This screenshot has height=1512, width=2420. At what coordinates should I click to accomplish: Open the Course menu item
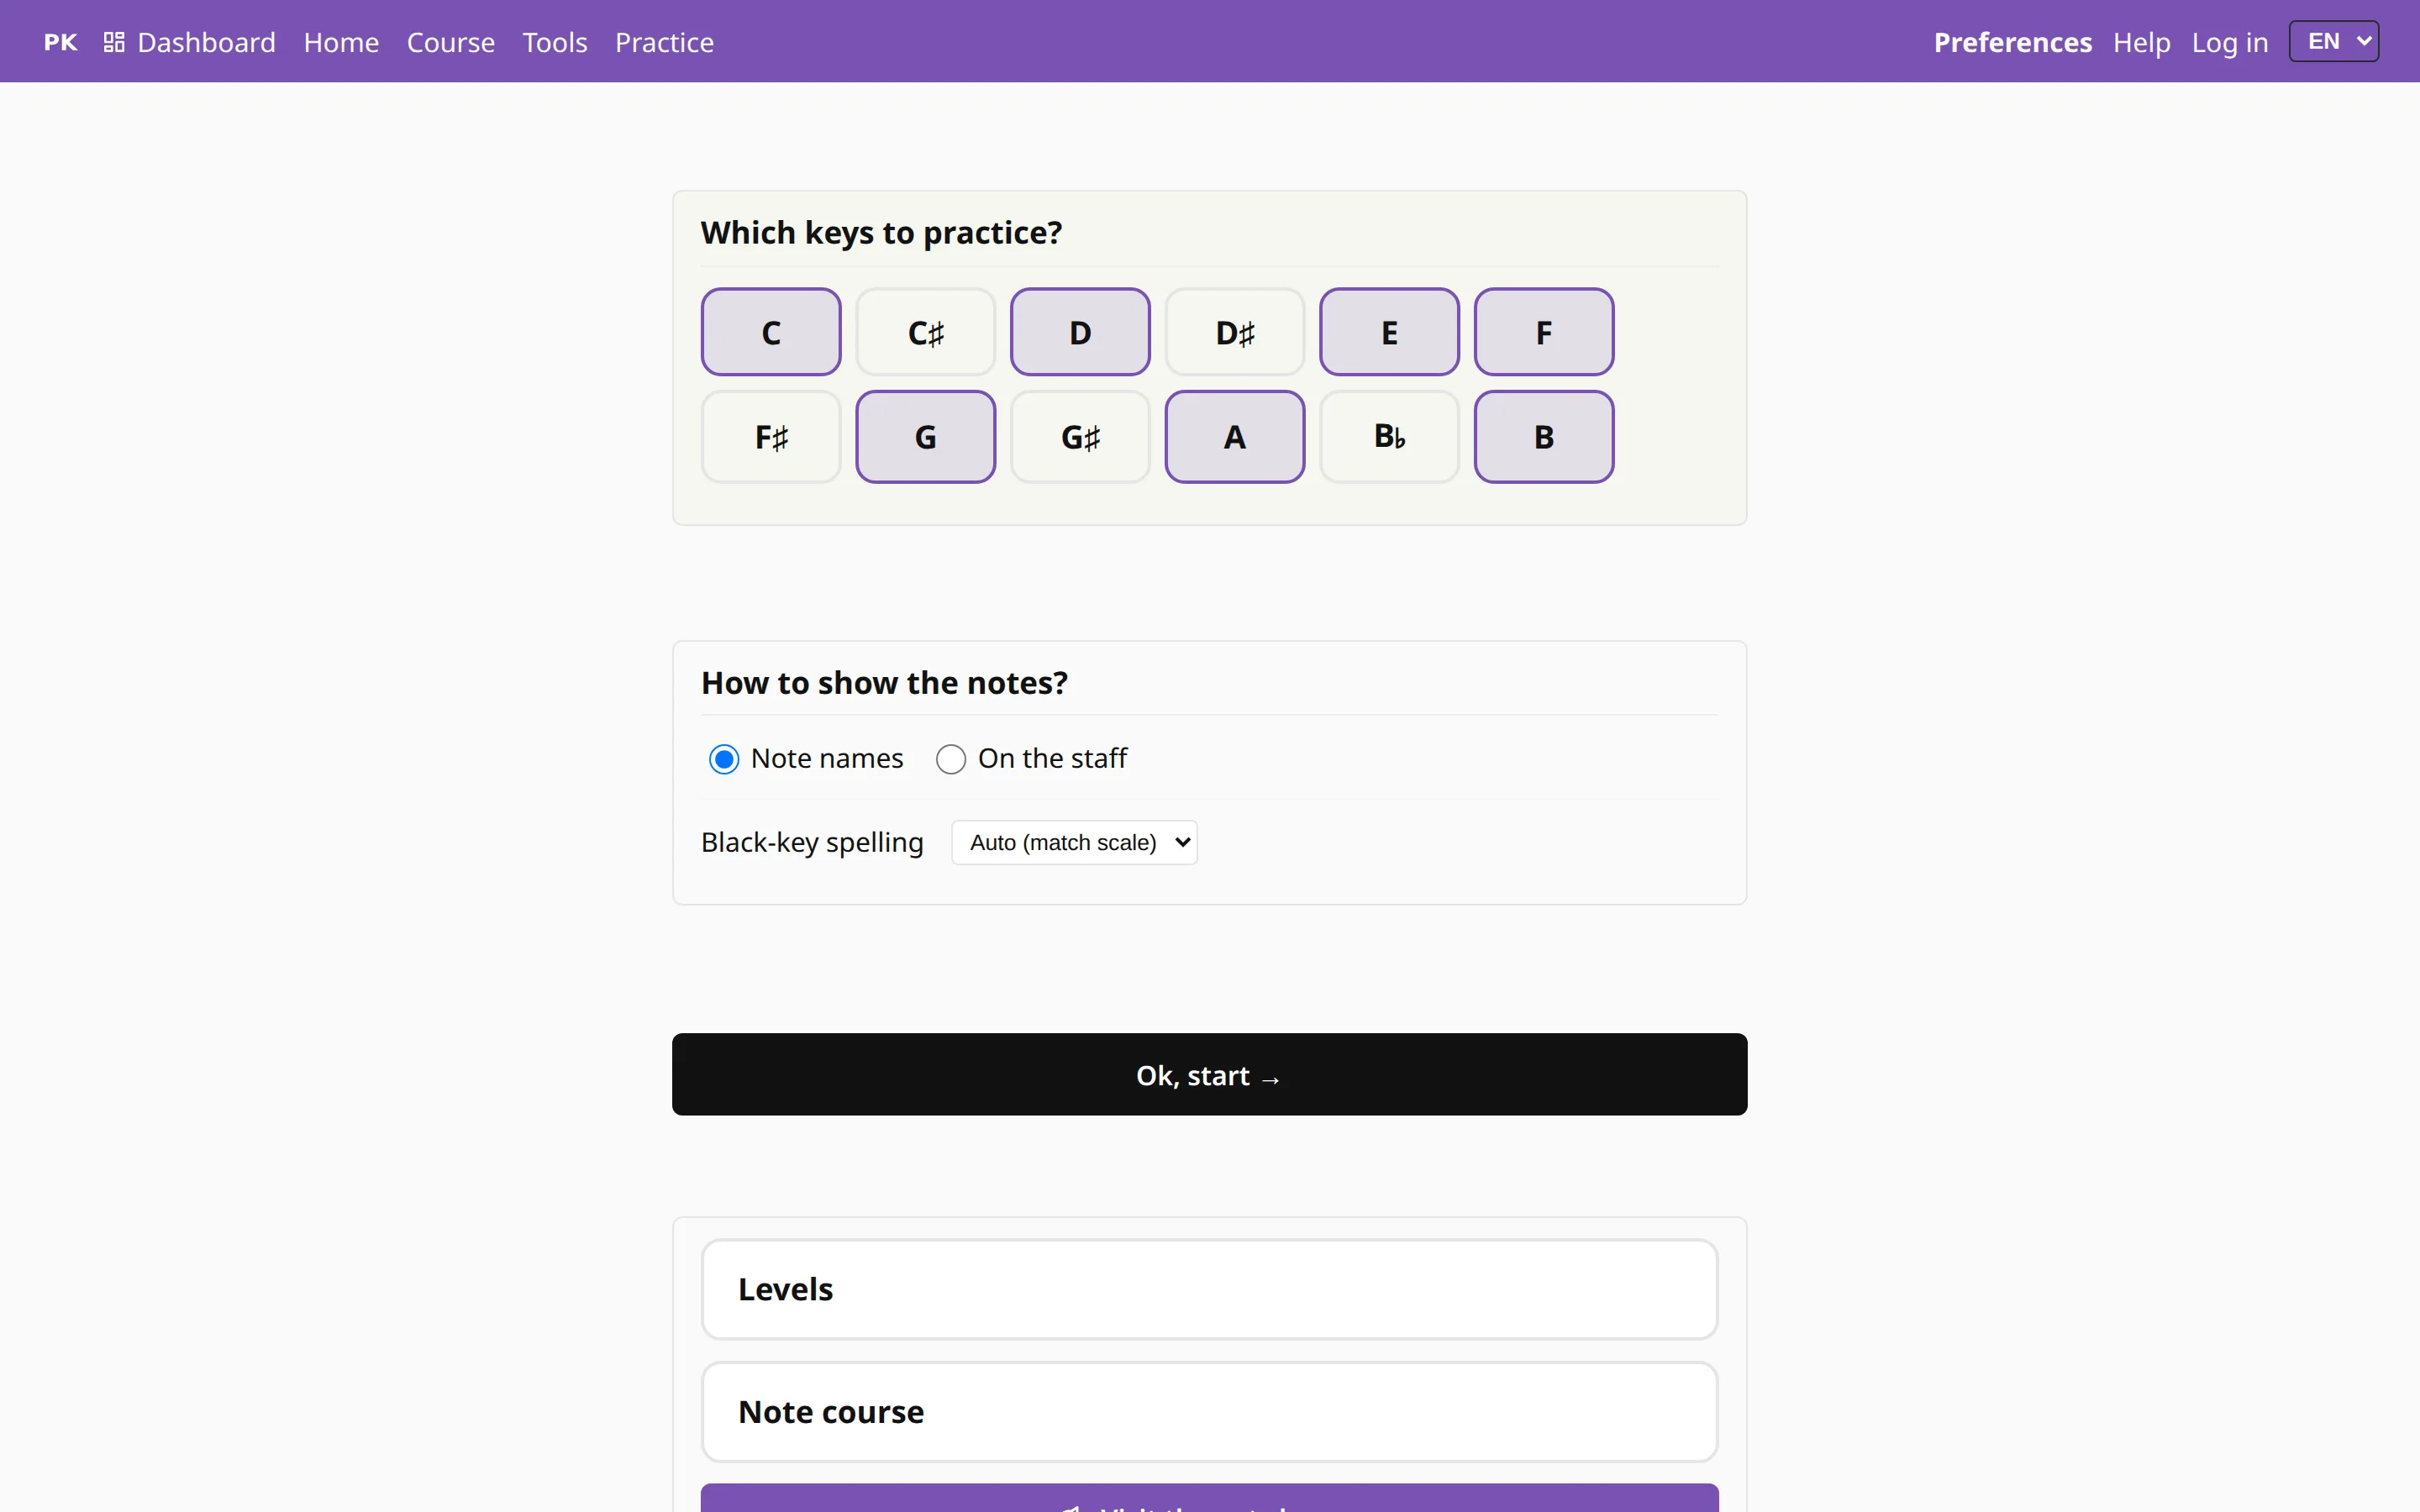tap(450, 42)
